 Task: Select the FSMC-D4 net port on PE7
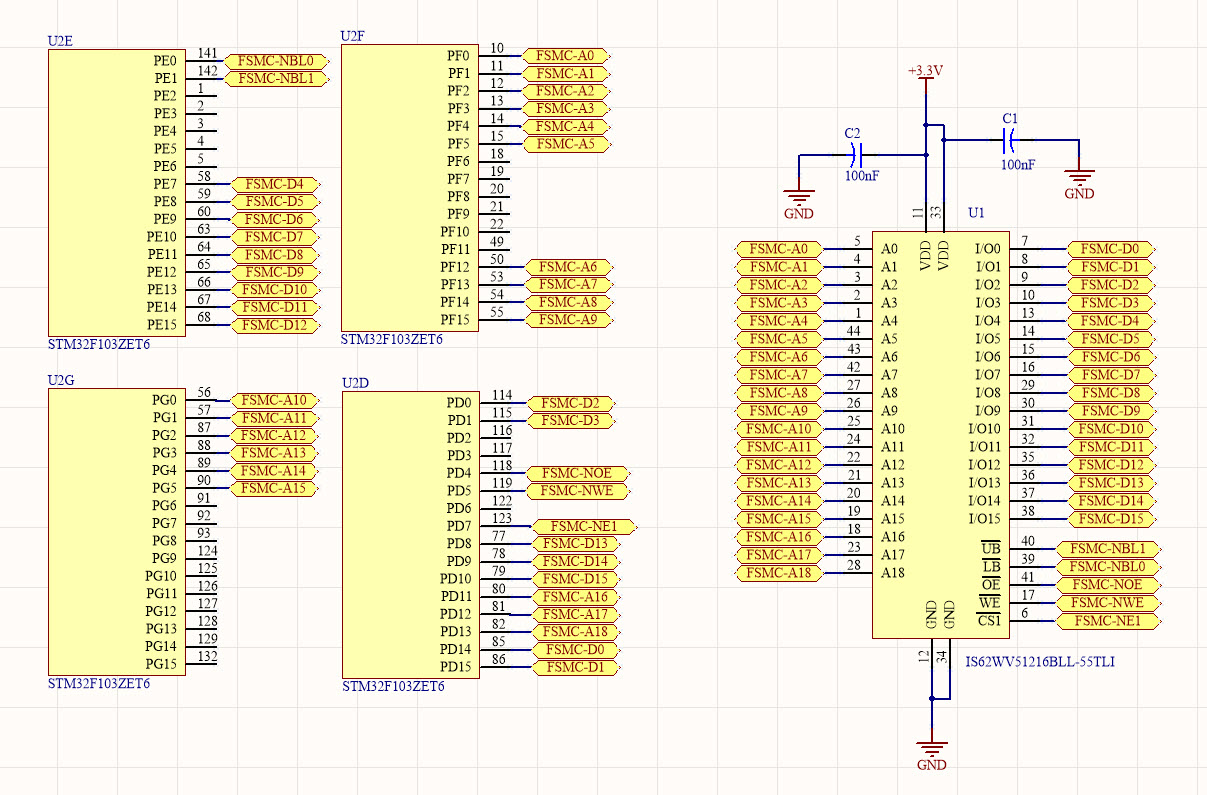(275, 184)
